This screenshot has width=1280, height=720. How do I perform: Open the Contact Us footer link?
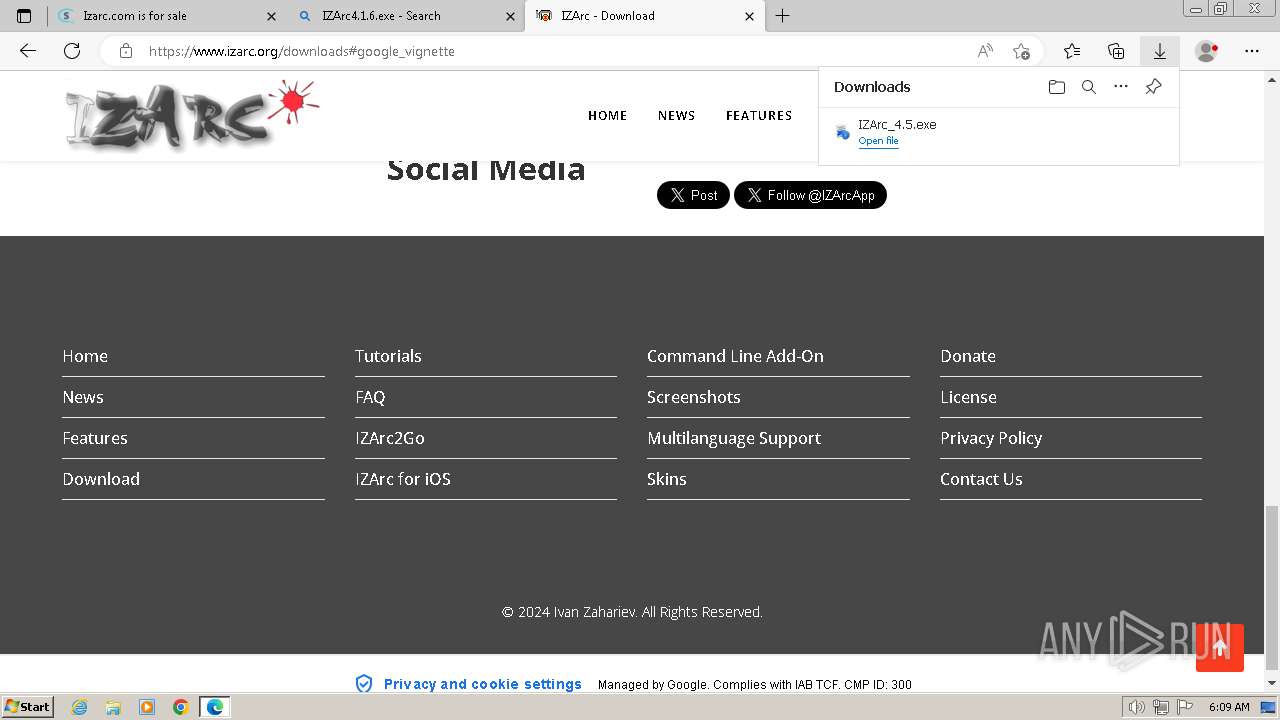pyautogui.click(x=981, y=479)
